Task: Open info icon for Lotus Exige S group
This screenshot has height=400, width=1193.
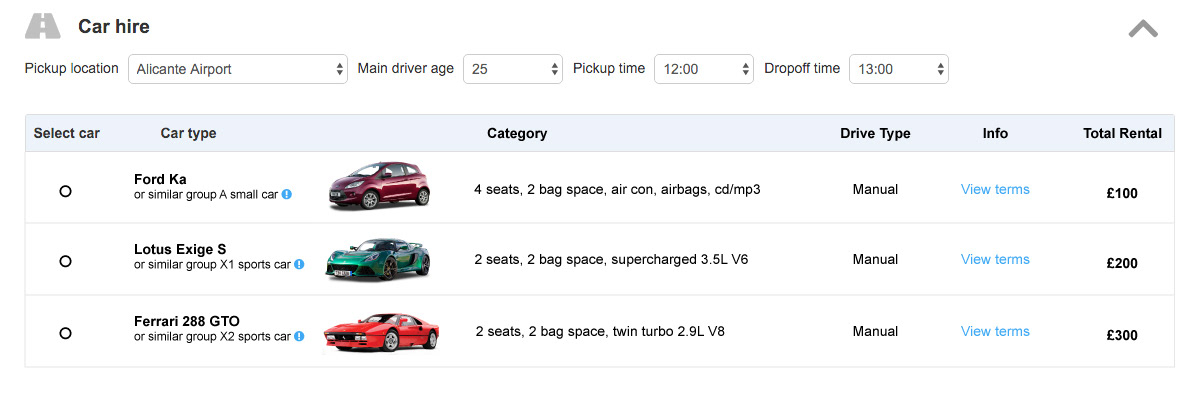Action: coord(299,264)
